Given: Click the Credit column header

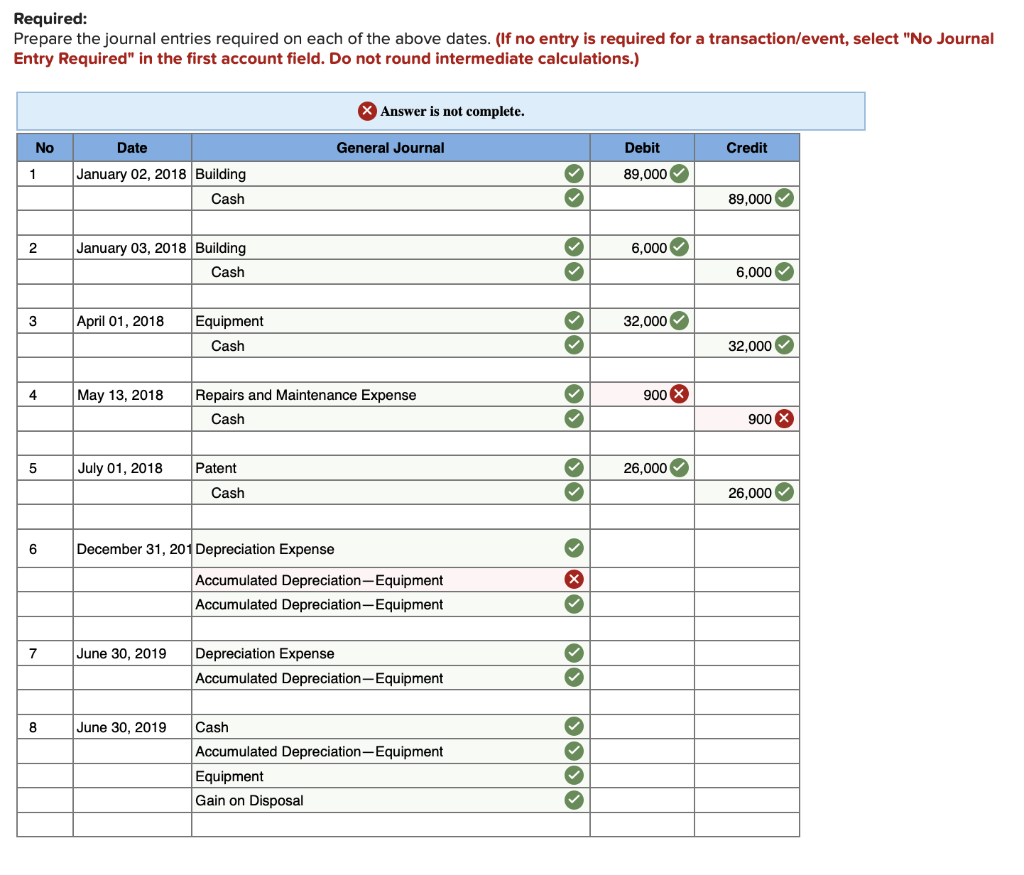Looking at the screenshot, I should (747, 148).
